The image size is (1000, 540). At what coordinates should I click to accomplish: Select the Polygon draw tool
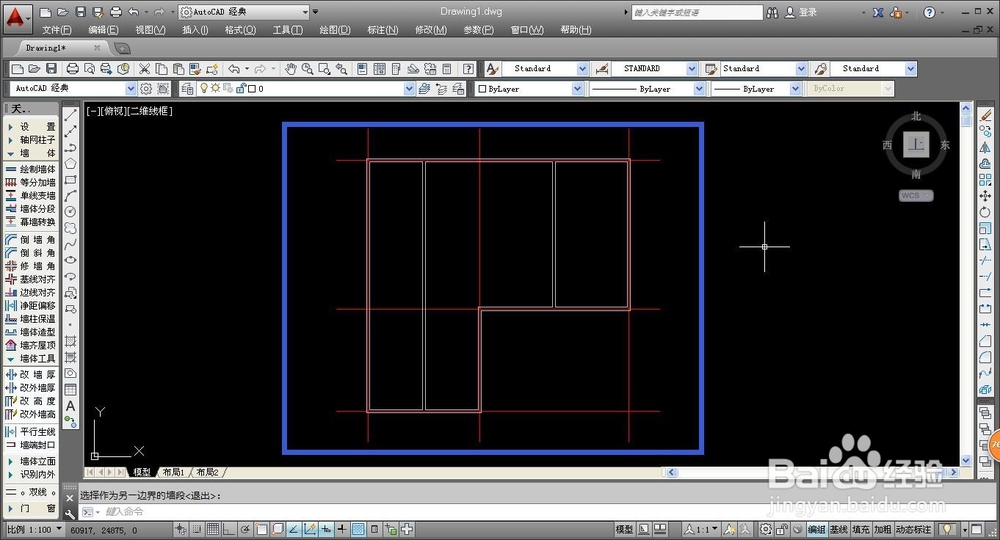click(71, 164)
